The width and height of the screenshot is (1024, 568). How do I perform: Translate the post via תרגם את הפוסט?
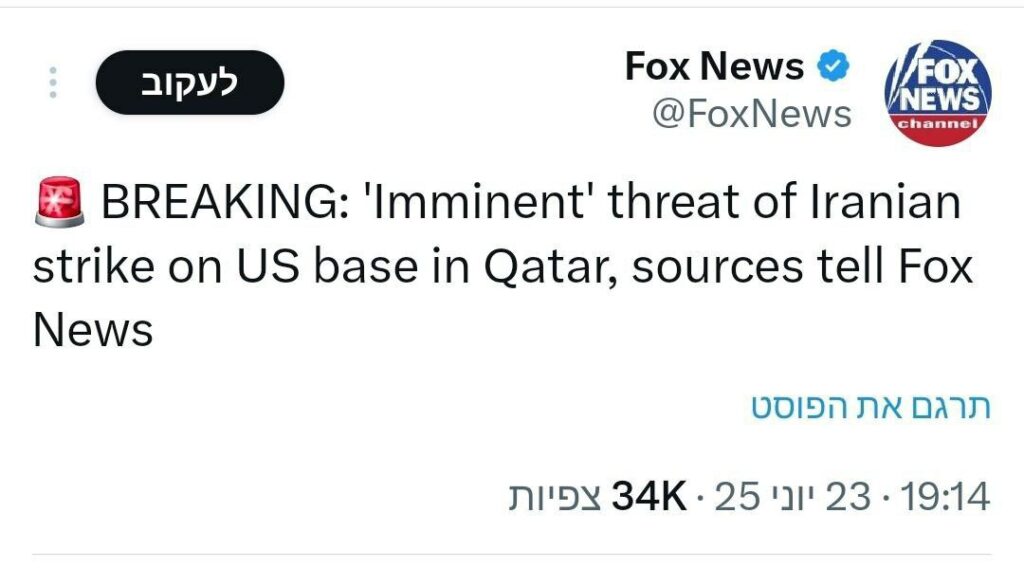[x=871, y=406]
